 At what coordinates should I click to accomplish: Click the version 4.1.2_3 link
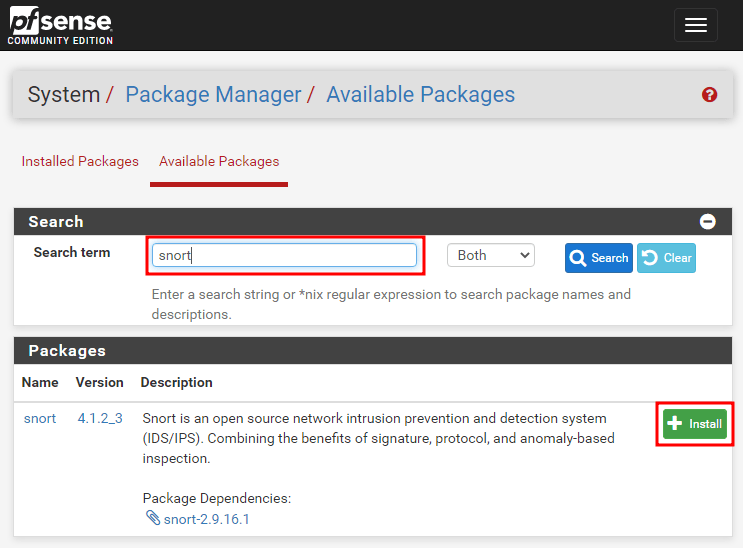pos(100,418)
